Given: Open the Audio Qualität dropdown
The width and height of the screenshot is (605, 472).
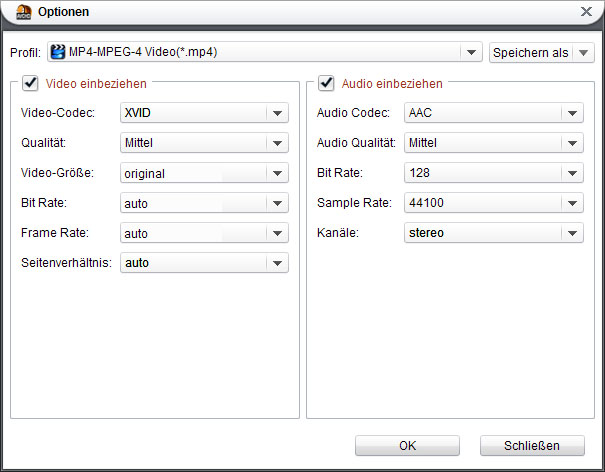Looking at the screenshot, I should click(493, 143).
